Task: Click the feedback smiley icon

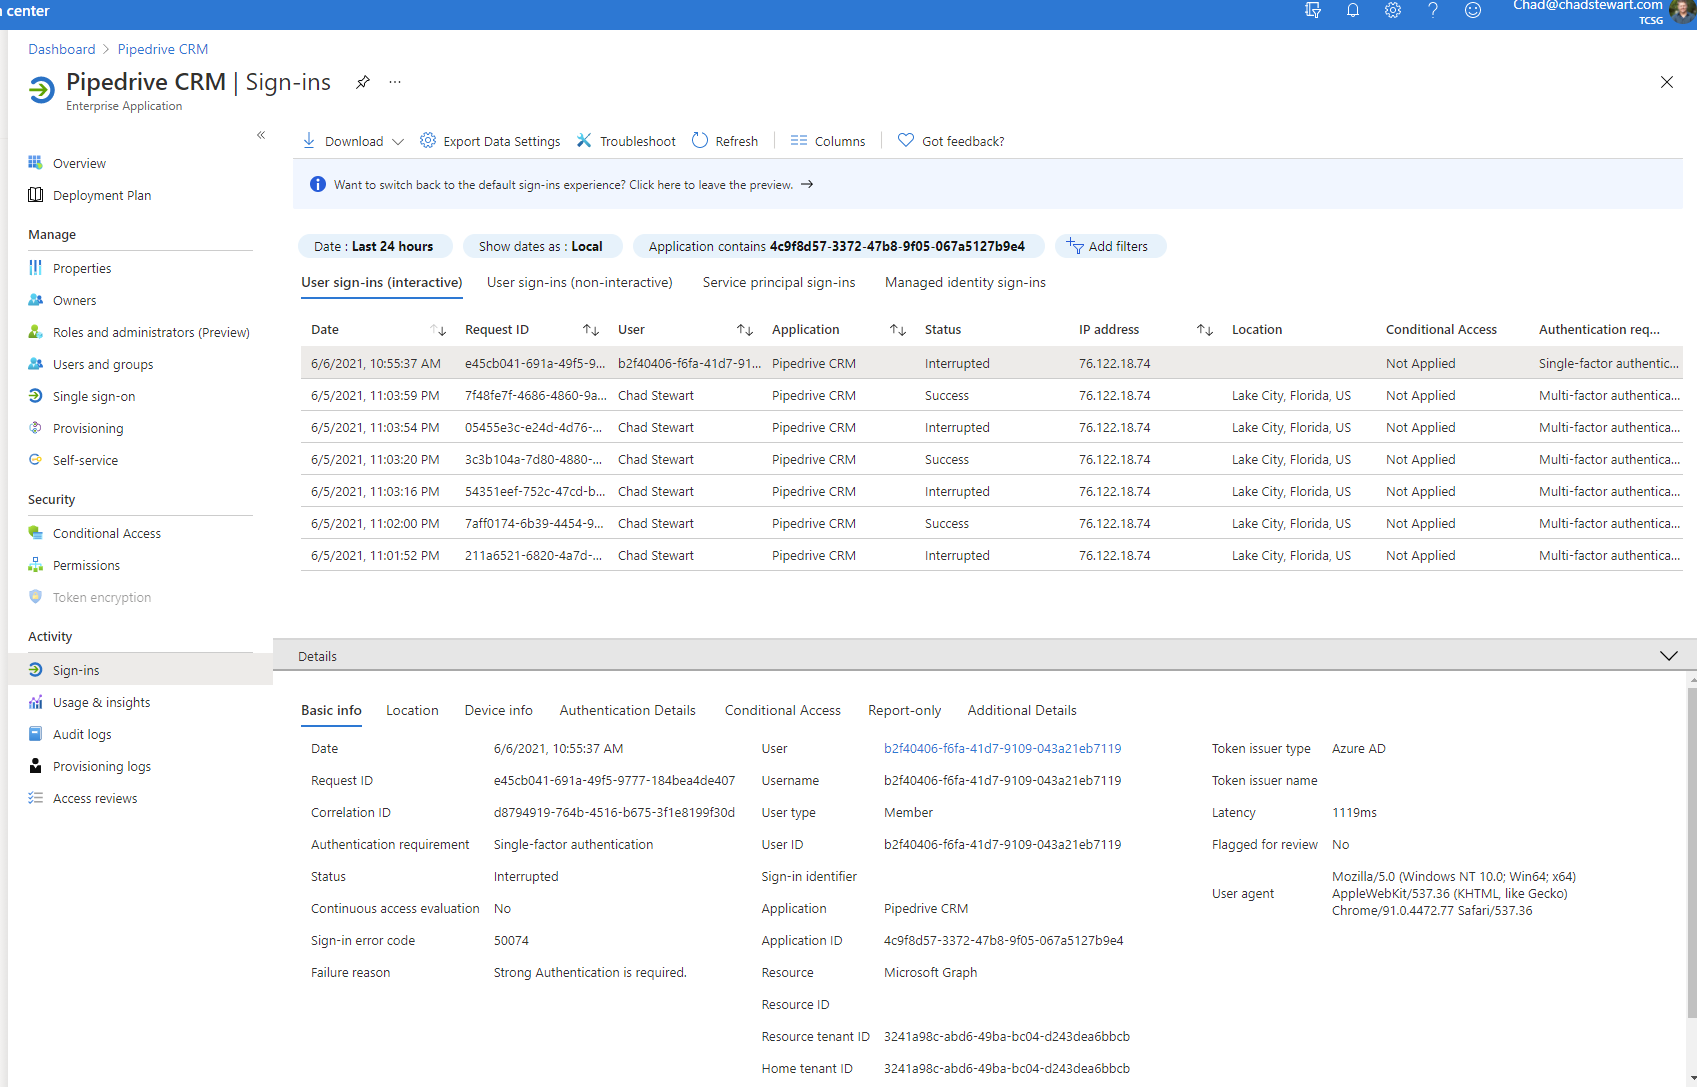Action: [x=1473, y=10]
